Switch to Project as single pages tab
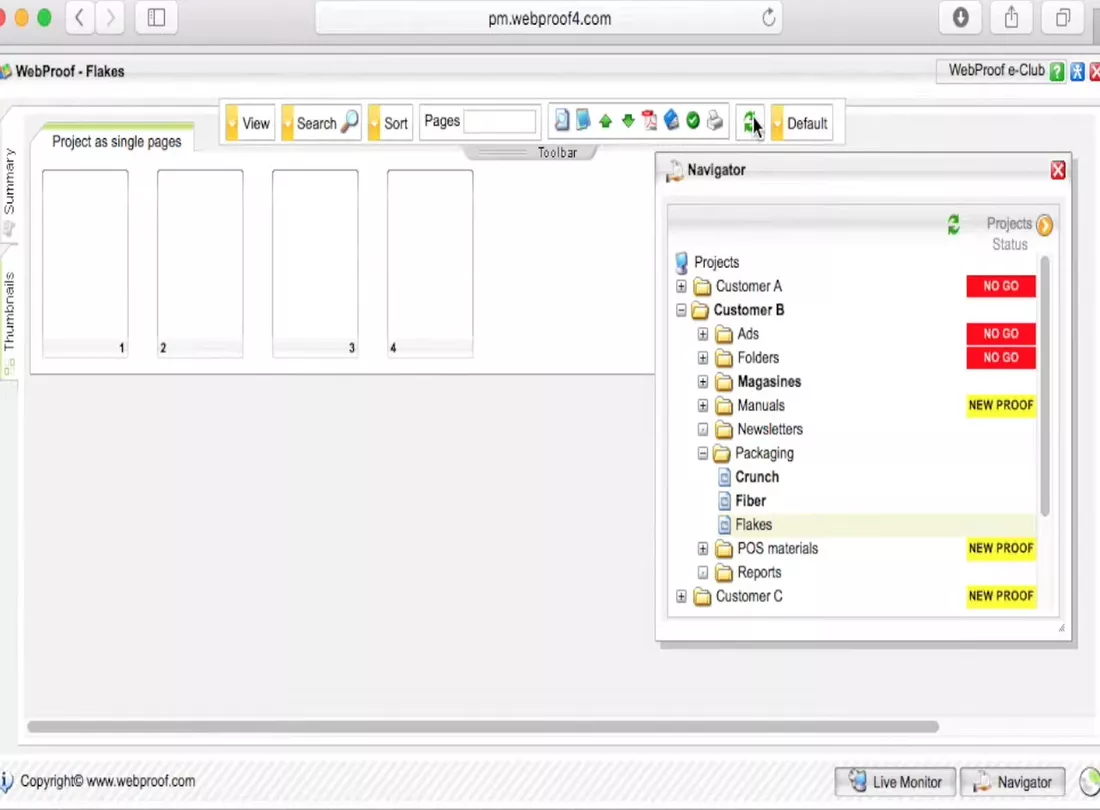This screenshot has width=1100, height=810. coord(116,141)
